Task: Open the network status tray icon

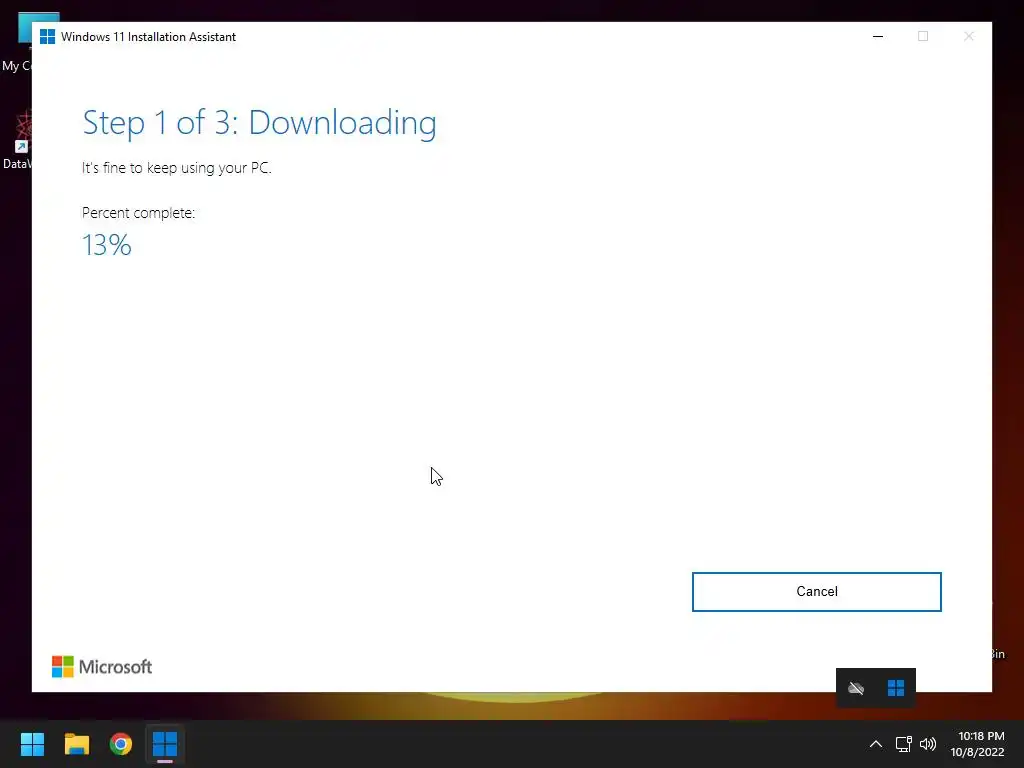Action: tap(904, 744)
